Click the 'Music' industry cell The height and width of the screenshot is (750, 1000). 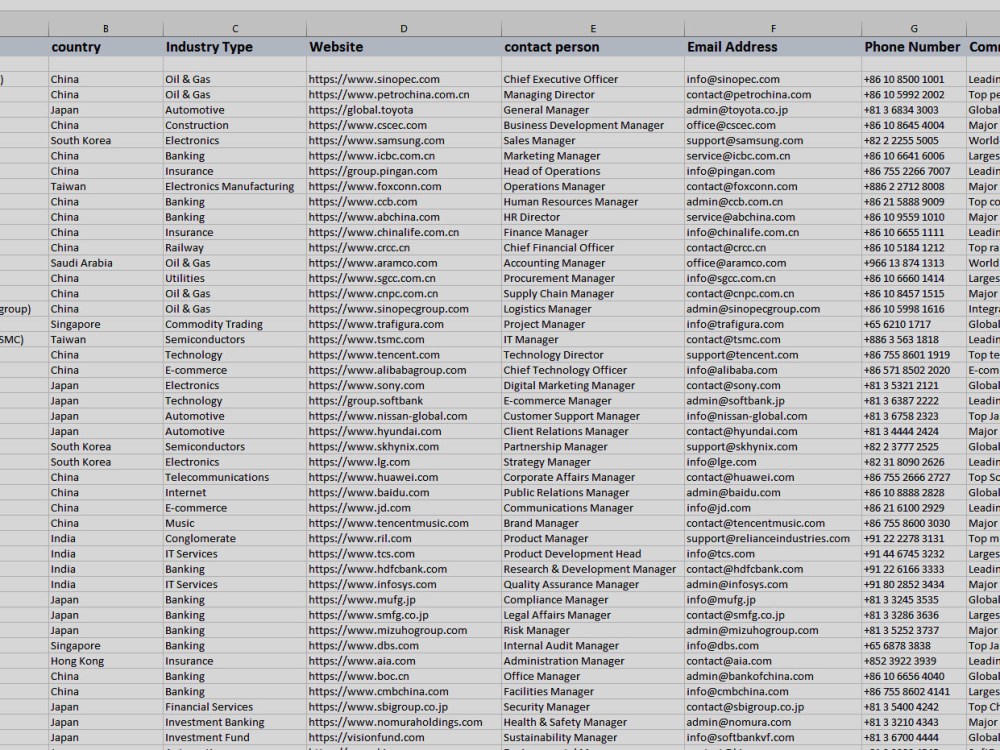[x=235, y=523]
